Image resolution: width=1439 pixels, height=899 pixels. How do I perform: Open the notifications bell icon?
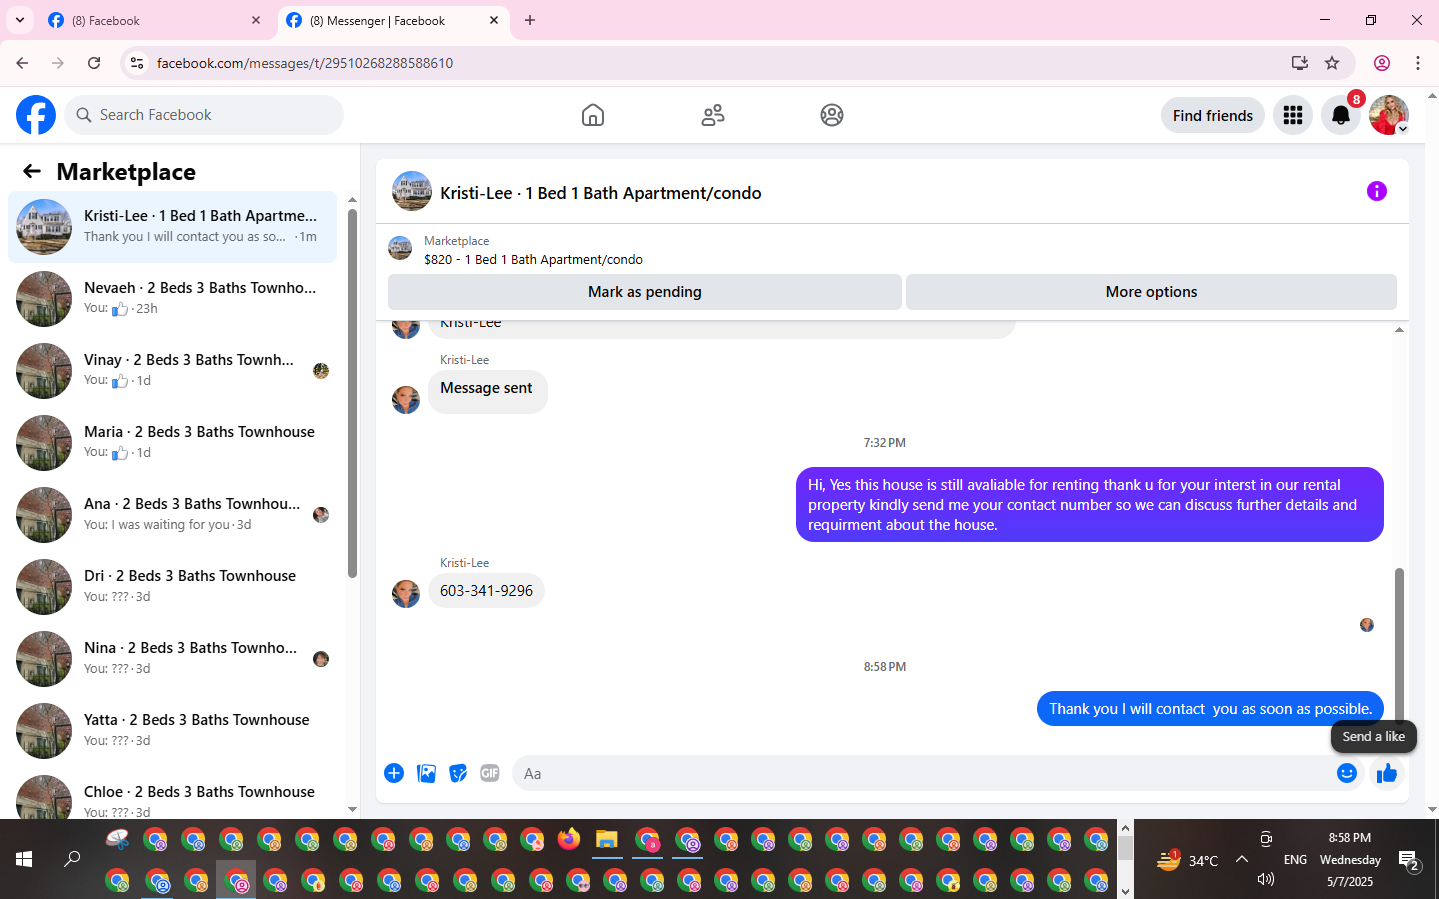click(1341, 115)
